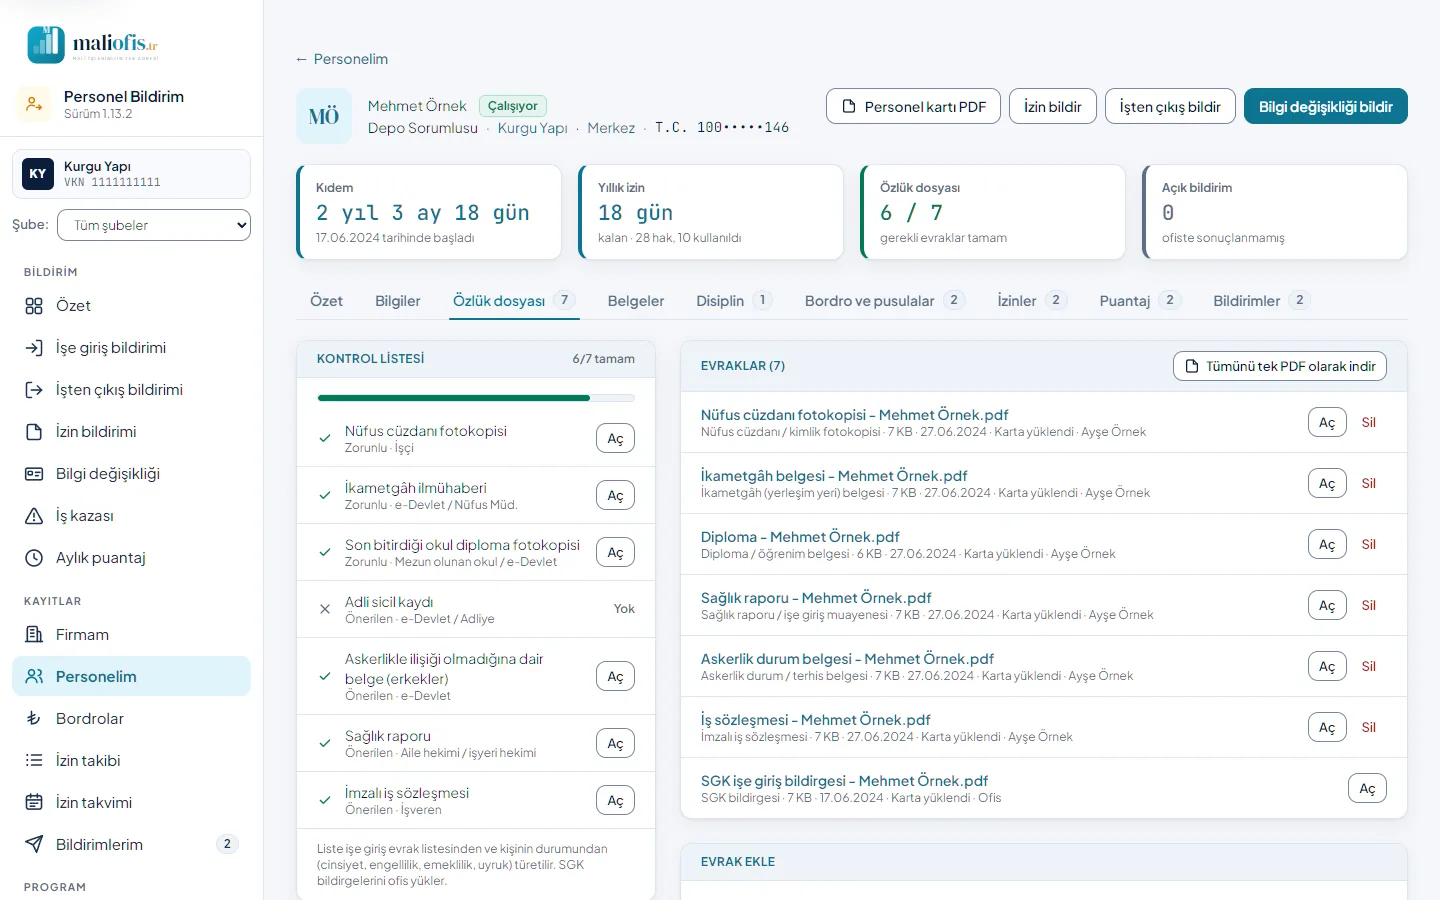
Task: Open the SGK işe giriş bildirgesi file
Action: tap(1367, 788)
